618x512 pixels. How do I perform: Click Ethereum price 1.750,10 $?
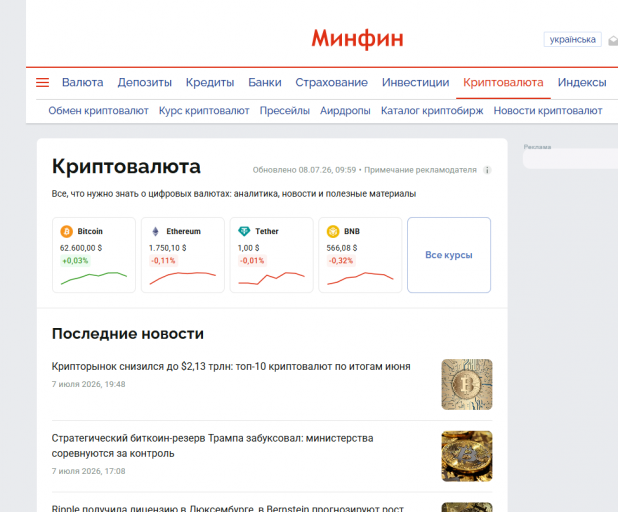pos(168,248)
